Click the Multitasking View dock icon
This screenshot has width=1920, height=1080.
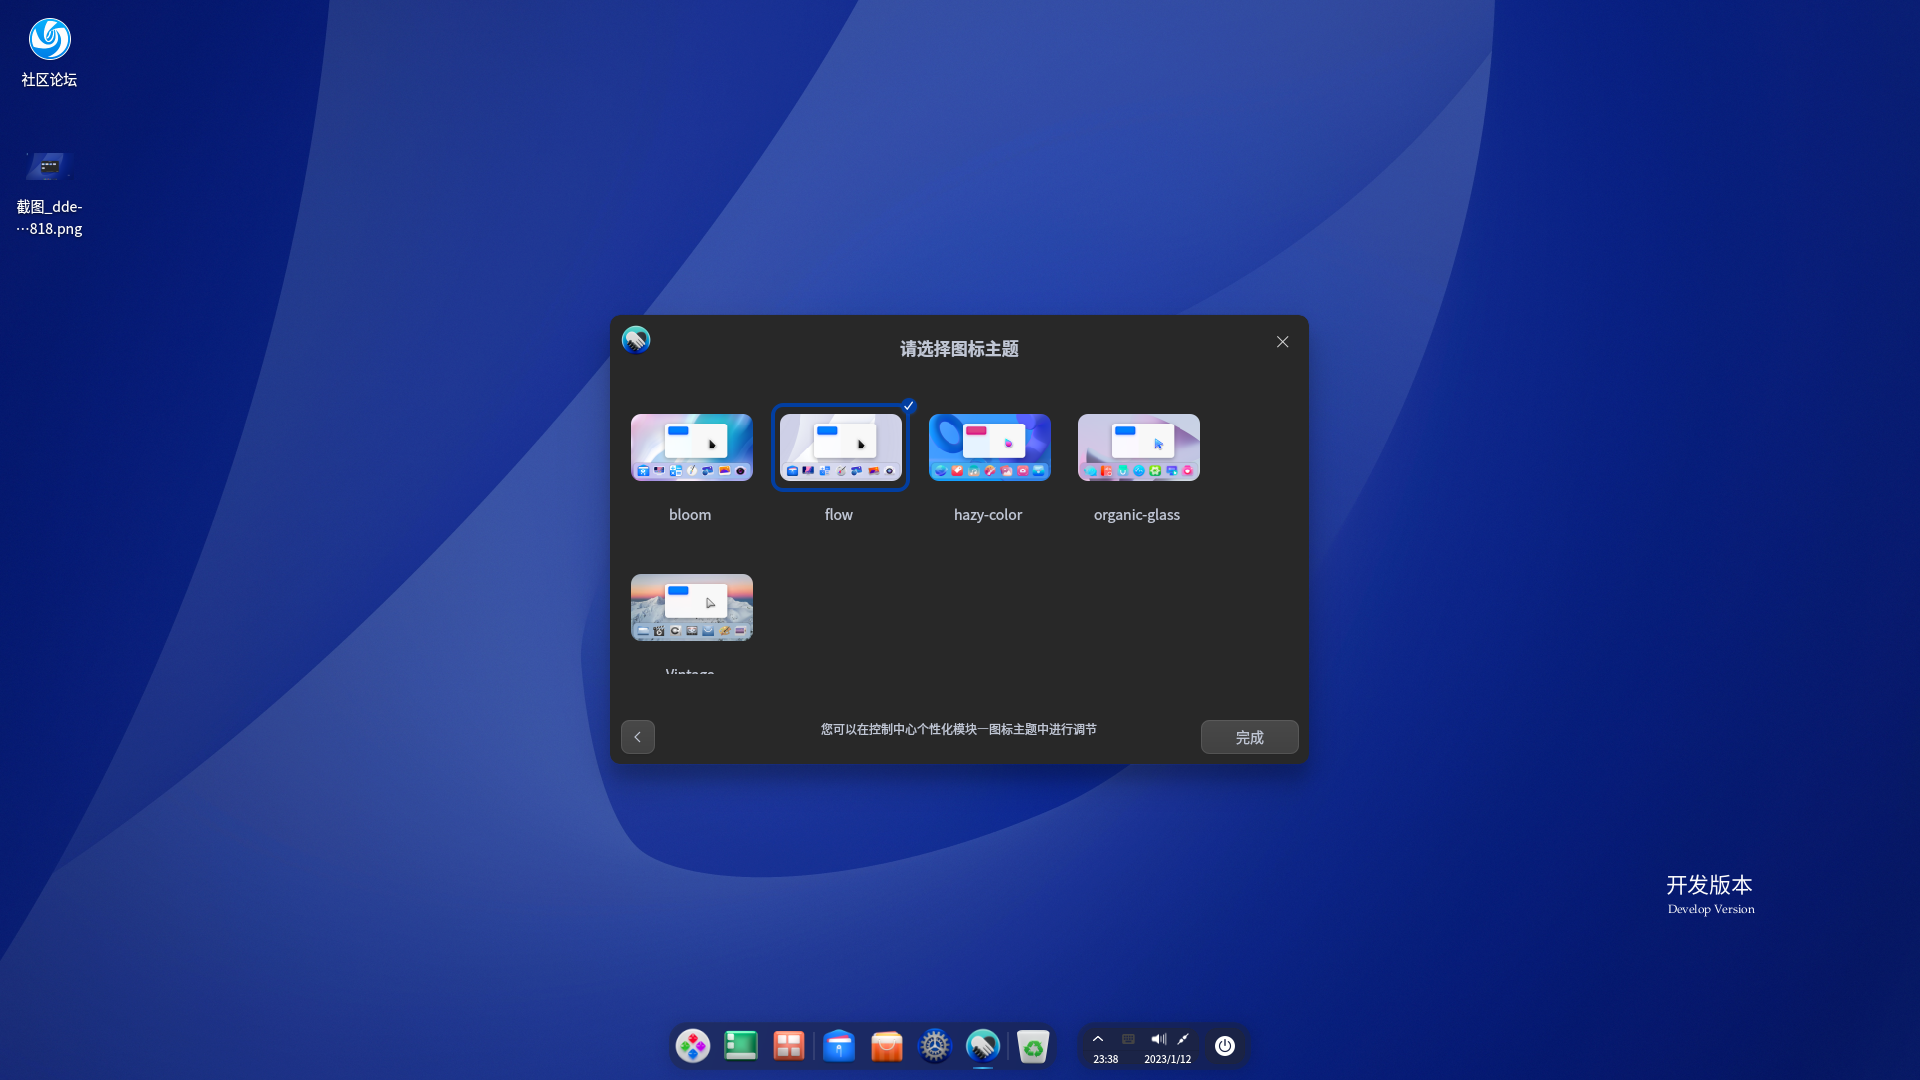pos(789,1045)
